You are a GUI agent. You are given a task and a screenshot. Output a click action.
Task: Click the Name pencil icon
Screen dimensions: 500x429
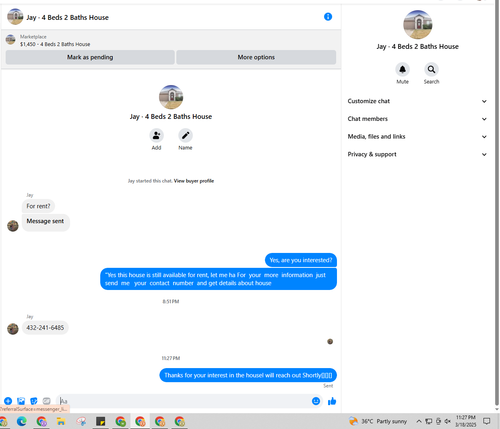point(185,136)
